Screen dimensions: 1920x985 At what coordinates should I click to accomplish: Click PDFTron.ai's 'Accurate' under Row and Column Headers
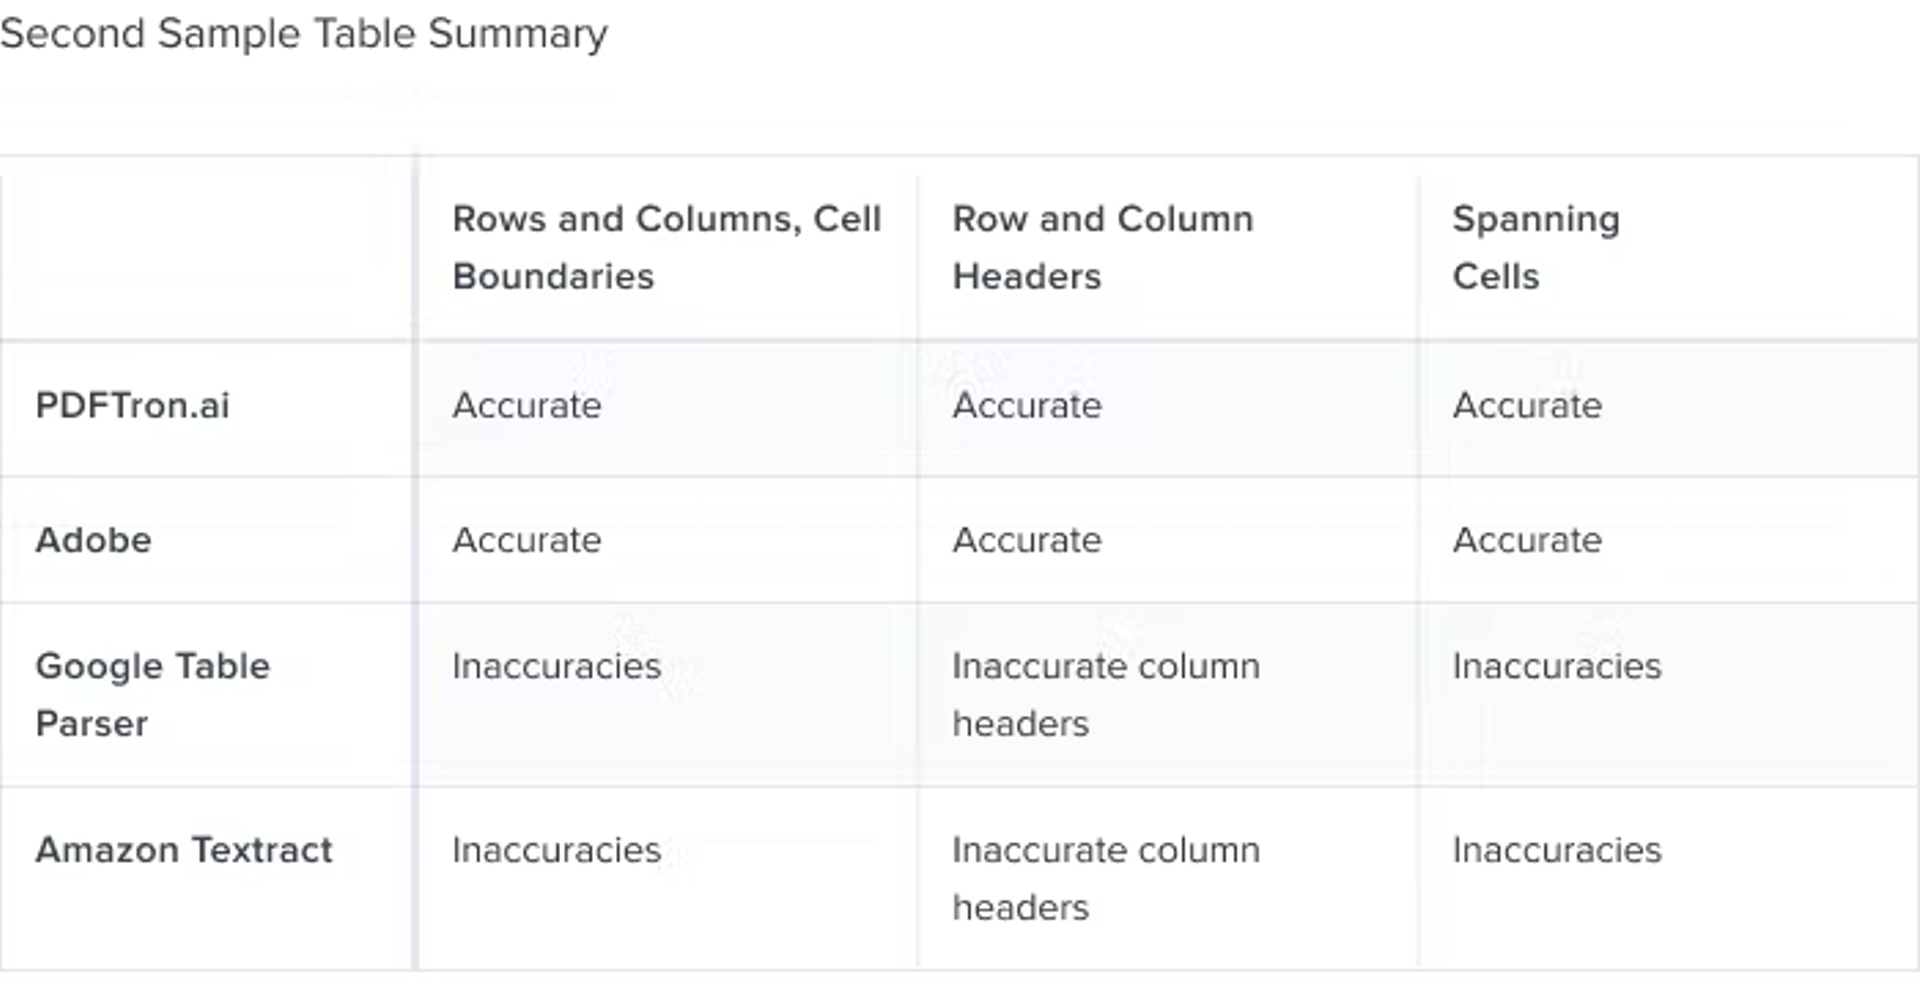(1027, 406)
